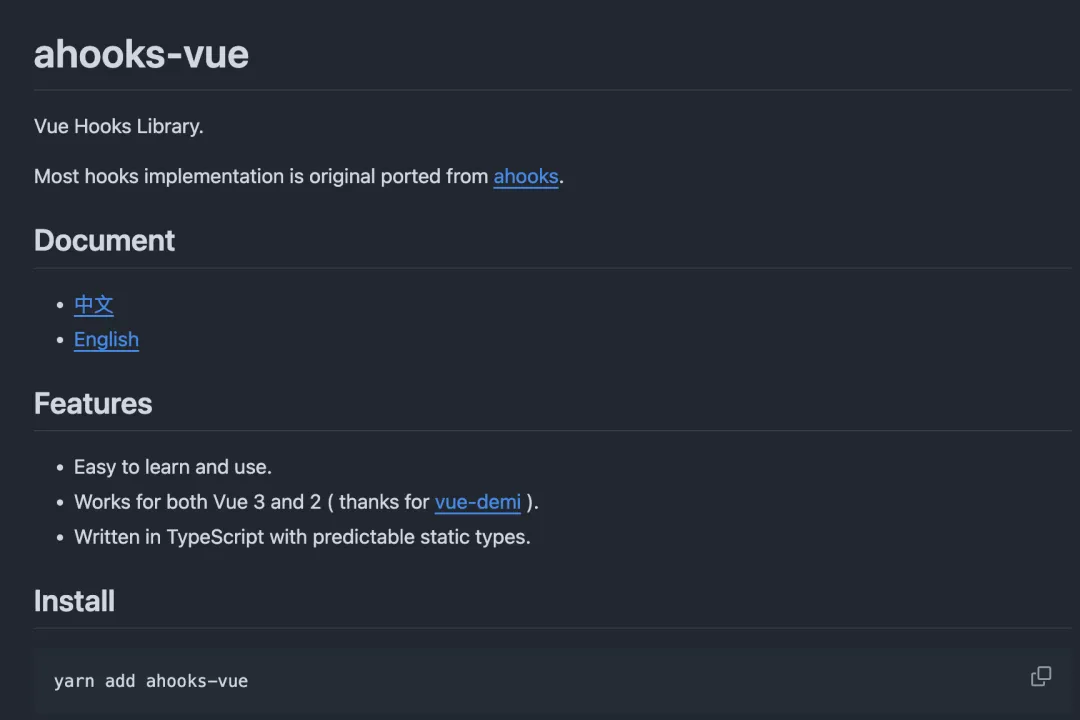The image size is (1080, 720).
Task: Click the Features section heading
Action: point(93,403)
